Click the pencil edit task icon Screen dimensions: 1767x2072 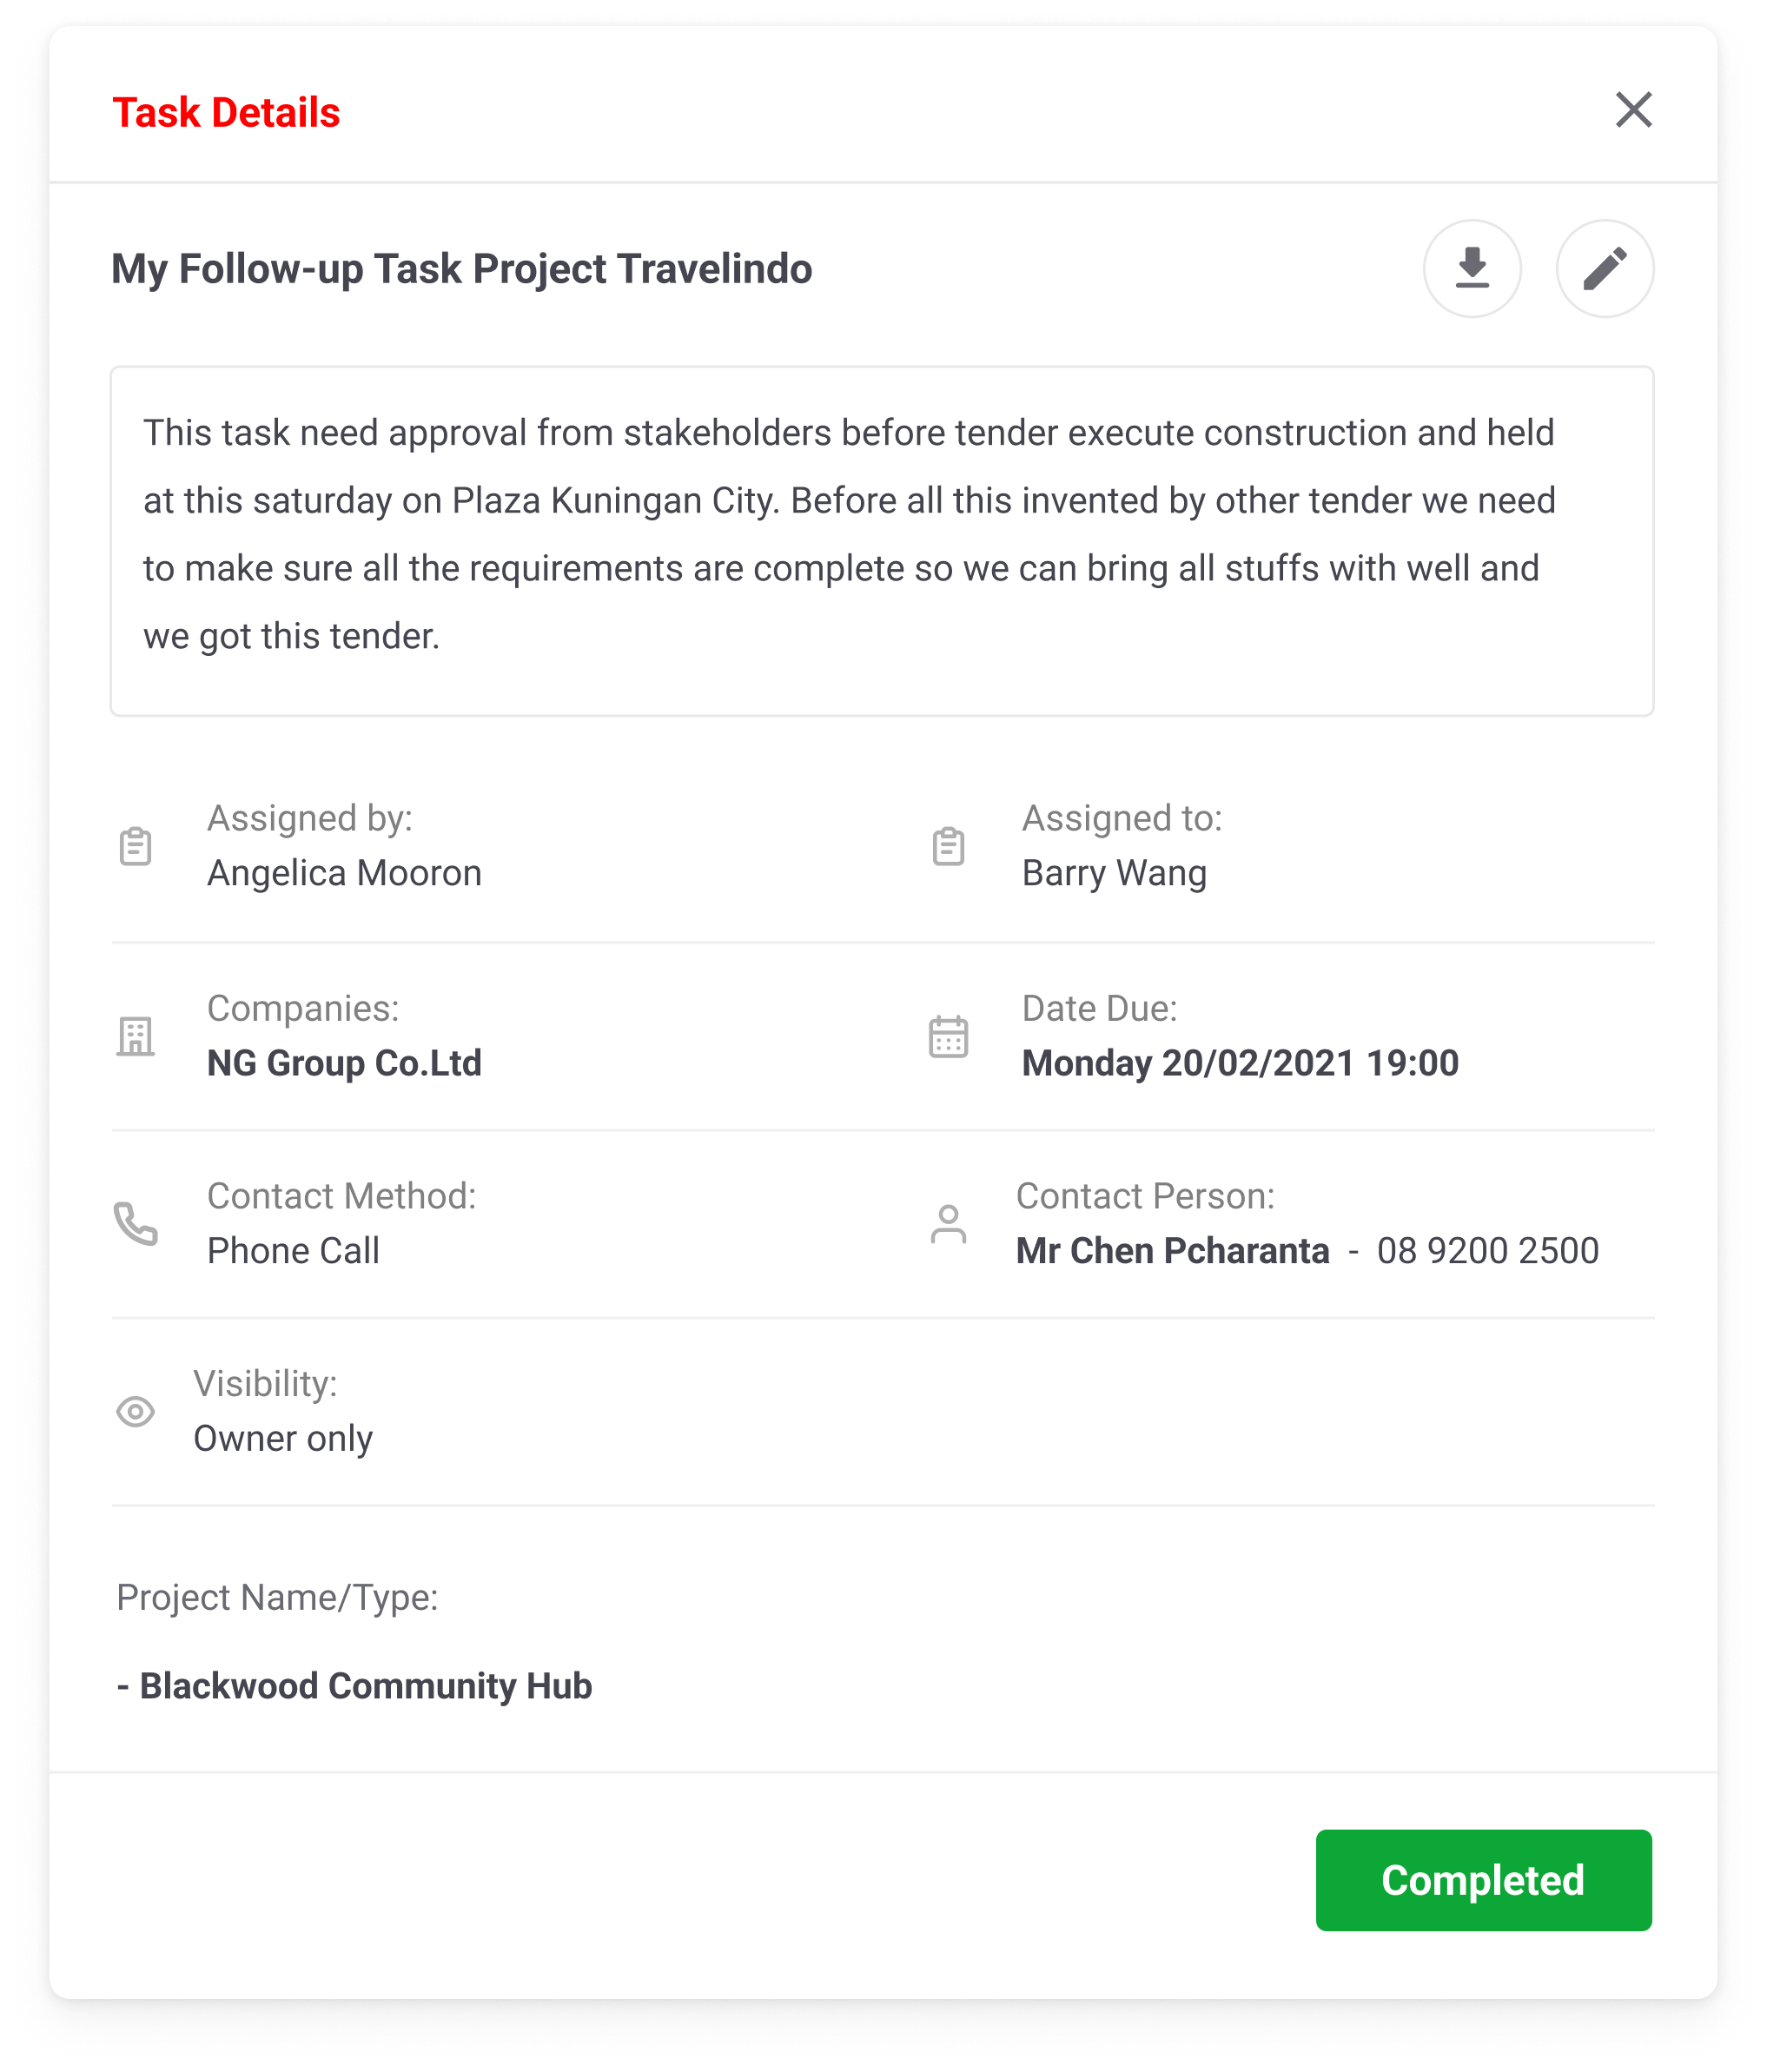1604,269
